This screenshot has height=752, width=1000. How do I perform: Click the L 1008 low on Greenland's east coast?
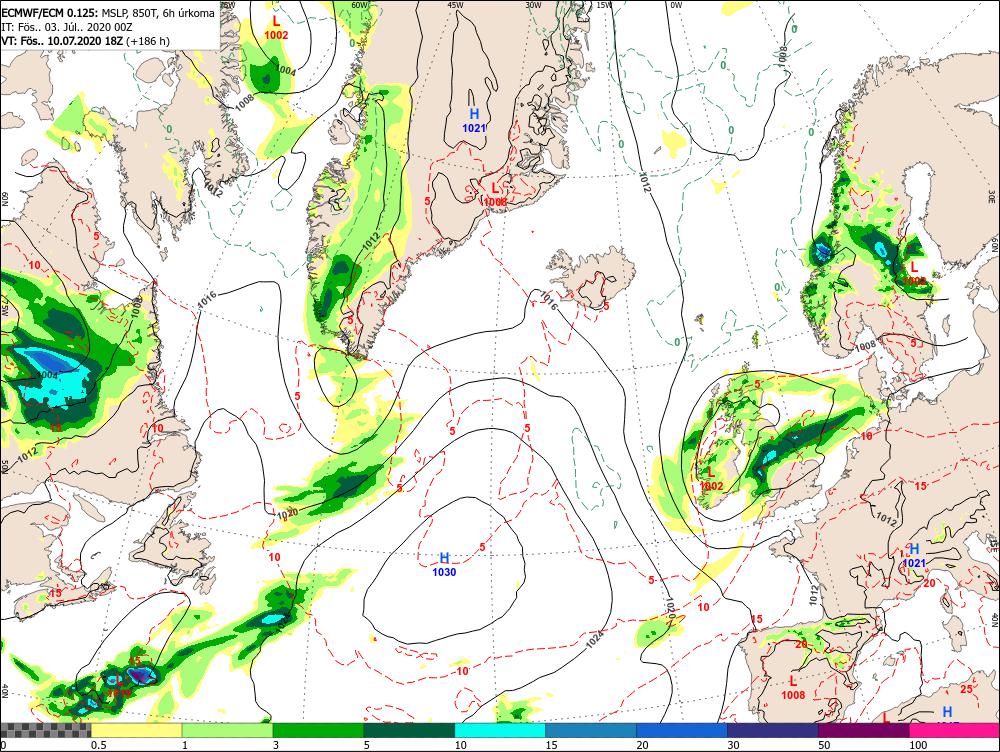(495, 195)
